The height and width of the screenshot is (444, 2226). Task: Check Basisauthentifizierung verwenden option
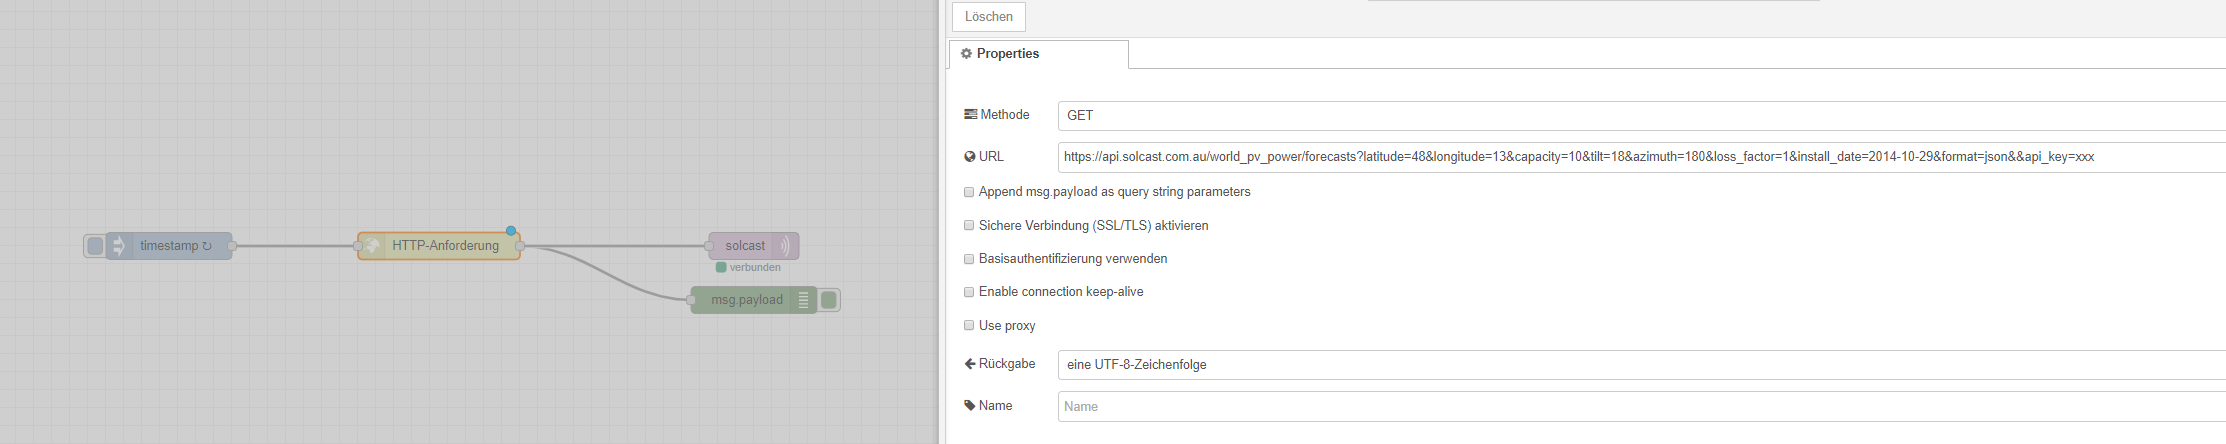(969, 259)
